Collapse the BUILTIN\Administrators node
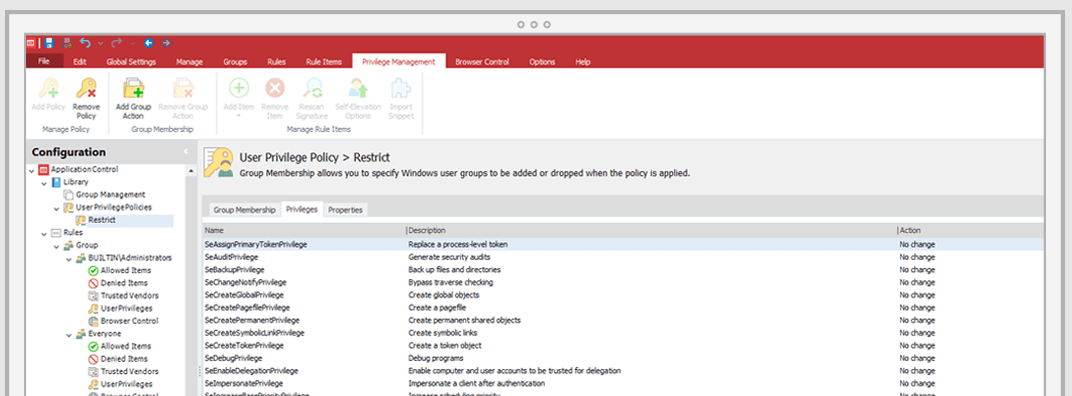1072x396 pixels. pyautogui.click(x=69, y=259)
